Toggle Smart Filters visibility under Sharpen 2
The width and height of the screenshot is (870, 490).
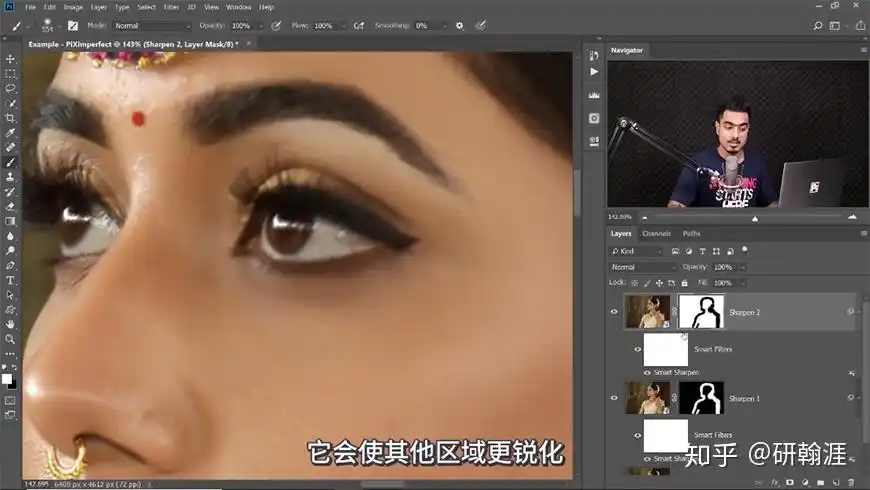tap(638, 350)
